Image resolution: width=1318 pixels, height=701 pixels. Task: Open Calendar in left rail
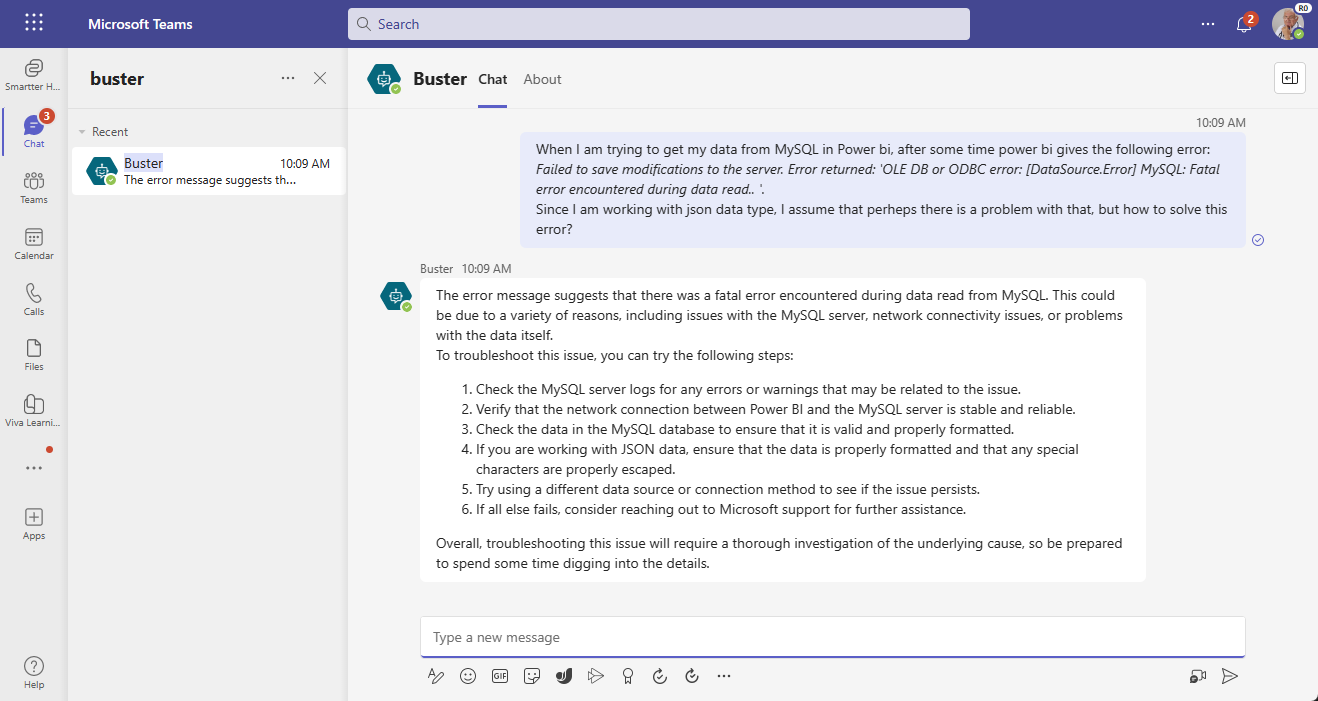click(x=33, y=243)
